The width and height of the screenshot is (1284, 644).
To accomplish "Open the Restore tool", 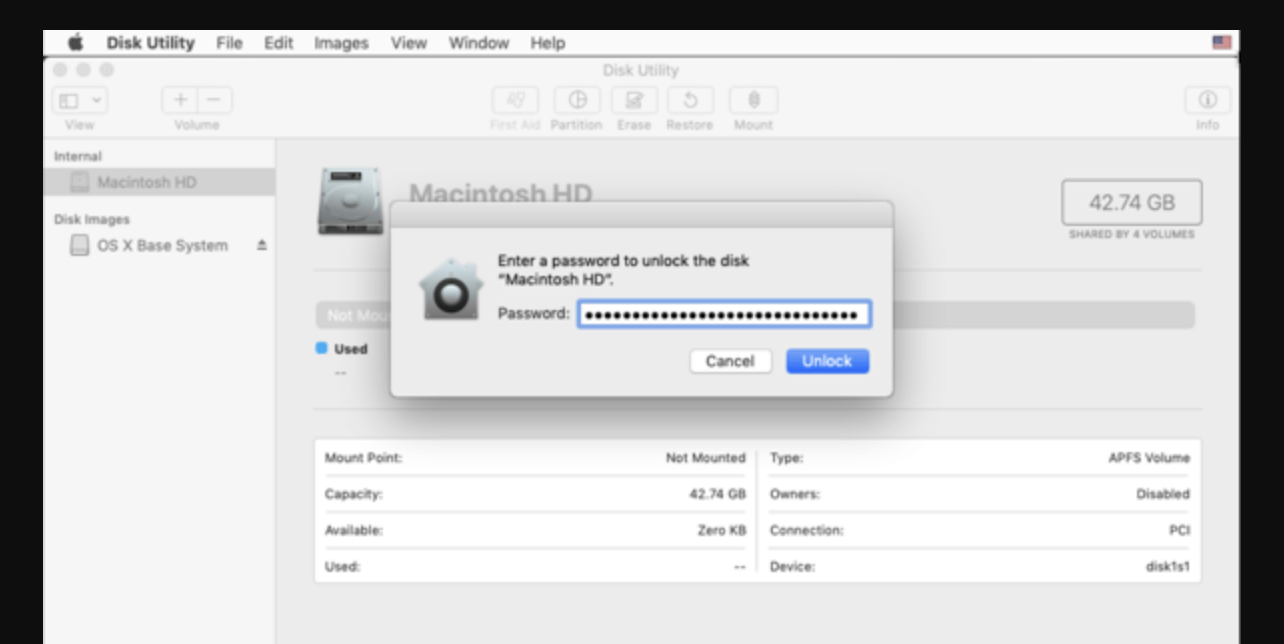I will click(689, 100).
